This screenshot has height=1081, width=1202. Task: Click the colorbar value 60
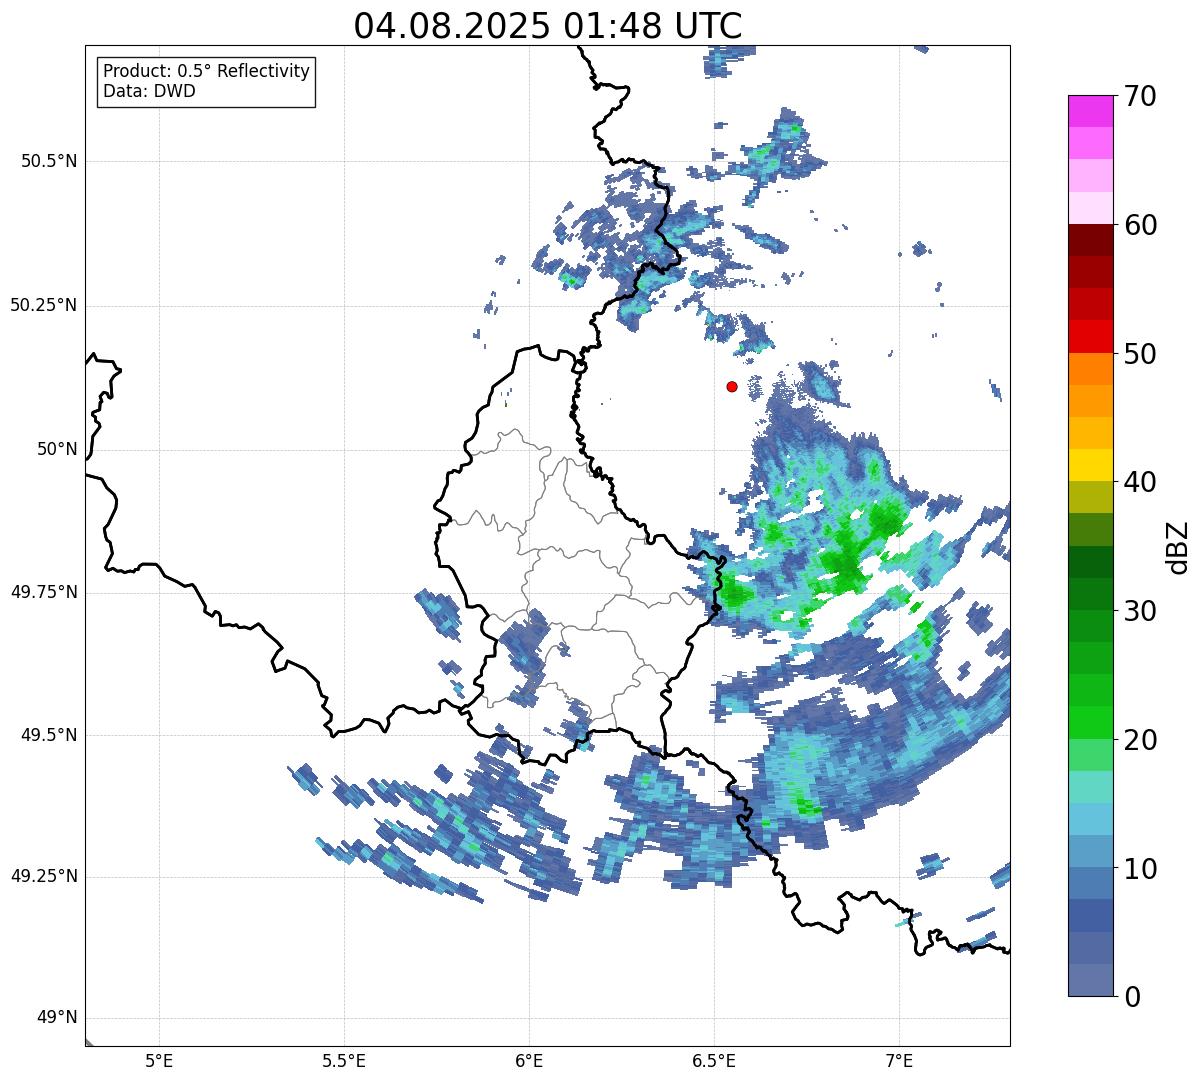[x=1139, y=225]
